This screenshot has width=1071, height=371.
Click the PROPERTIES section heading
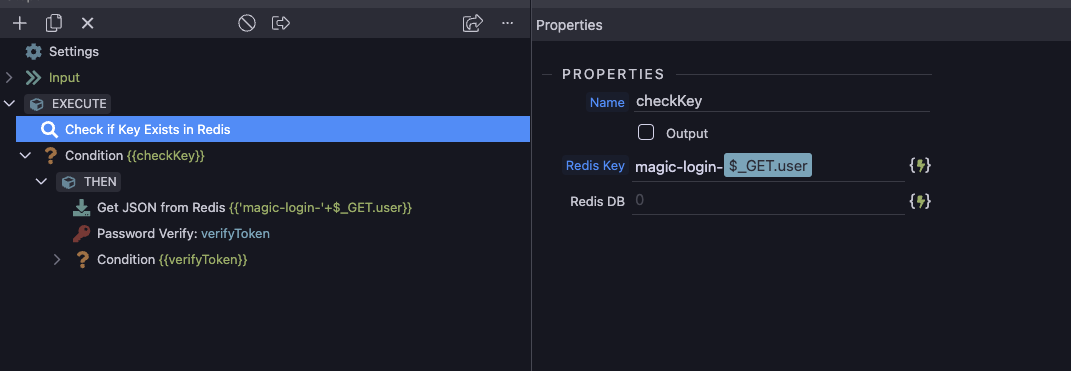pyautogui.click(x=613, y=74)
